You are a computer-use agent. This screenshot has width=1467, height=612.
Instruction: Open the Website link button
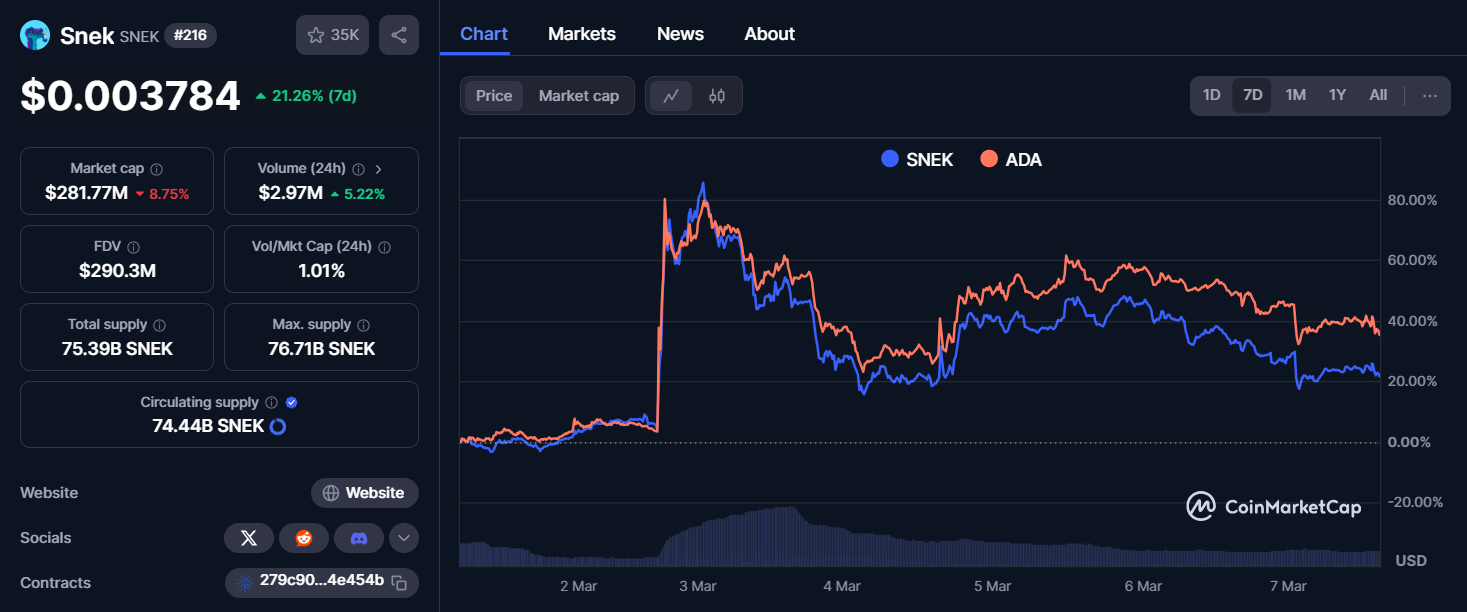pyautogui.click(x=365, y=493)
